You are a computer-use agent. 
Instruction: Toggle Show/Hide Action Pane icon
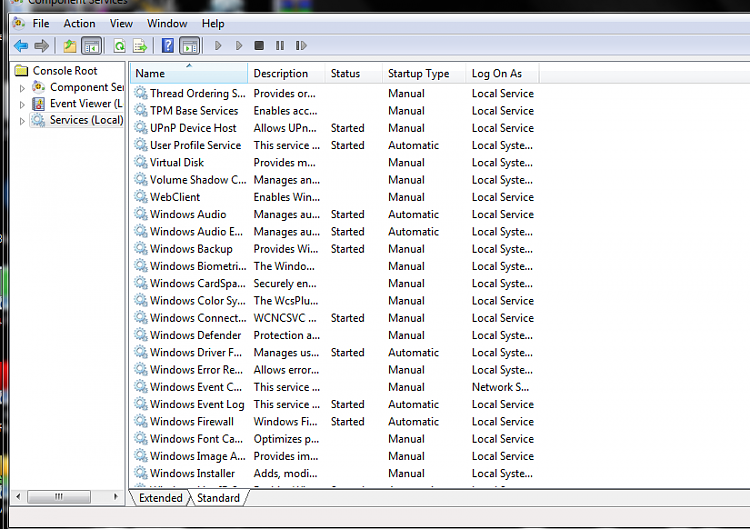pyautogui.click(x=190, y=46)
